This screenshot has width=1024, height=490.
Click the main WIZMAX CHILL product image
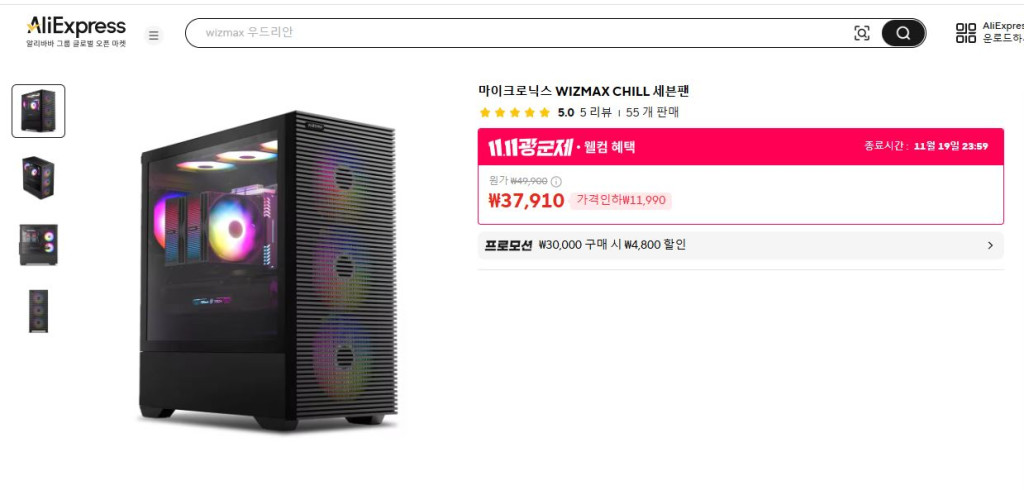268,270
